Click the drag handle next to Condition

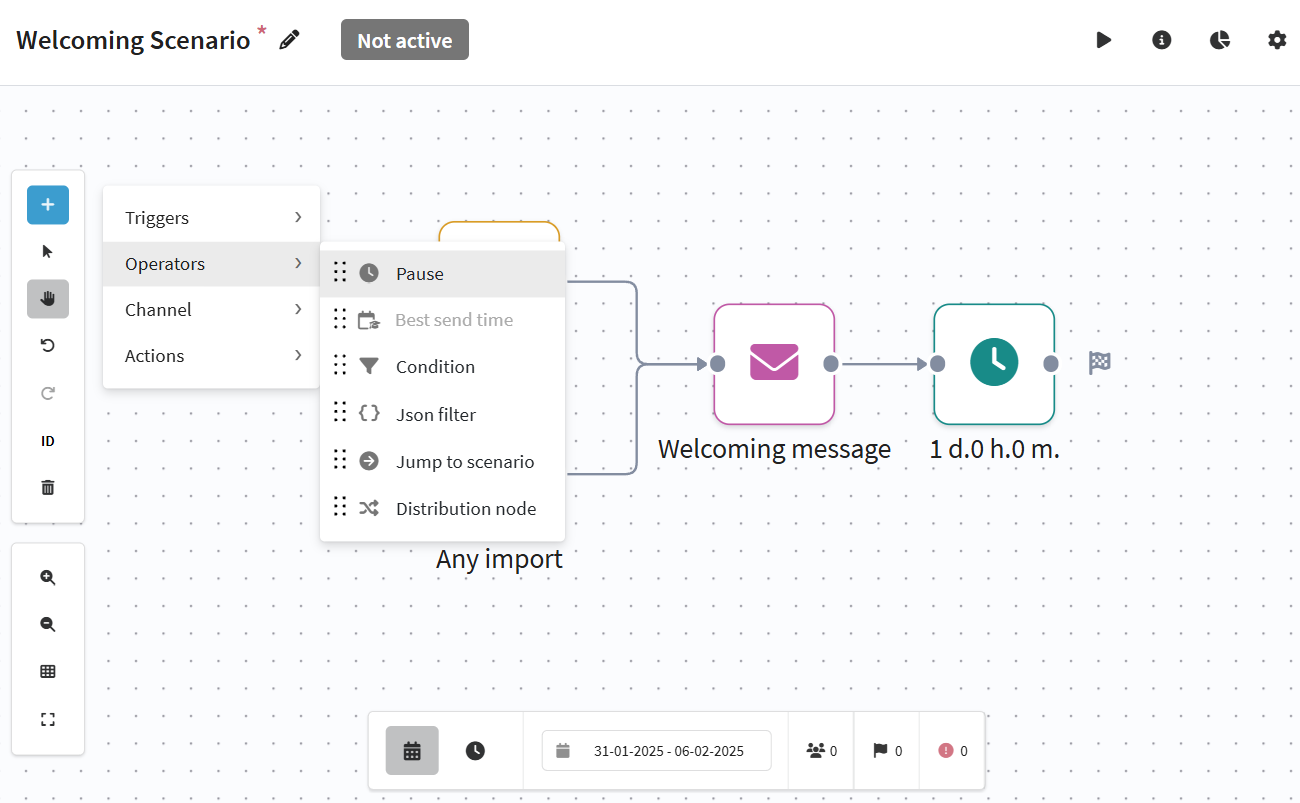click(x=340, y=365)
